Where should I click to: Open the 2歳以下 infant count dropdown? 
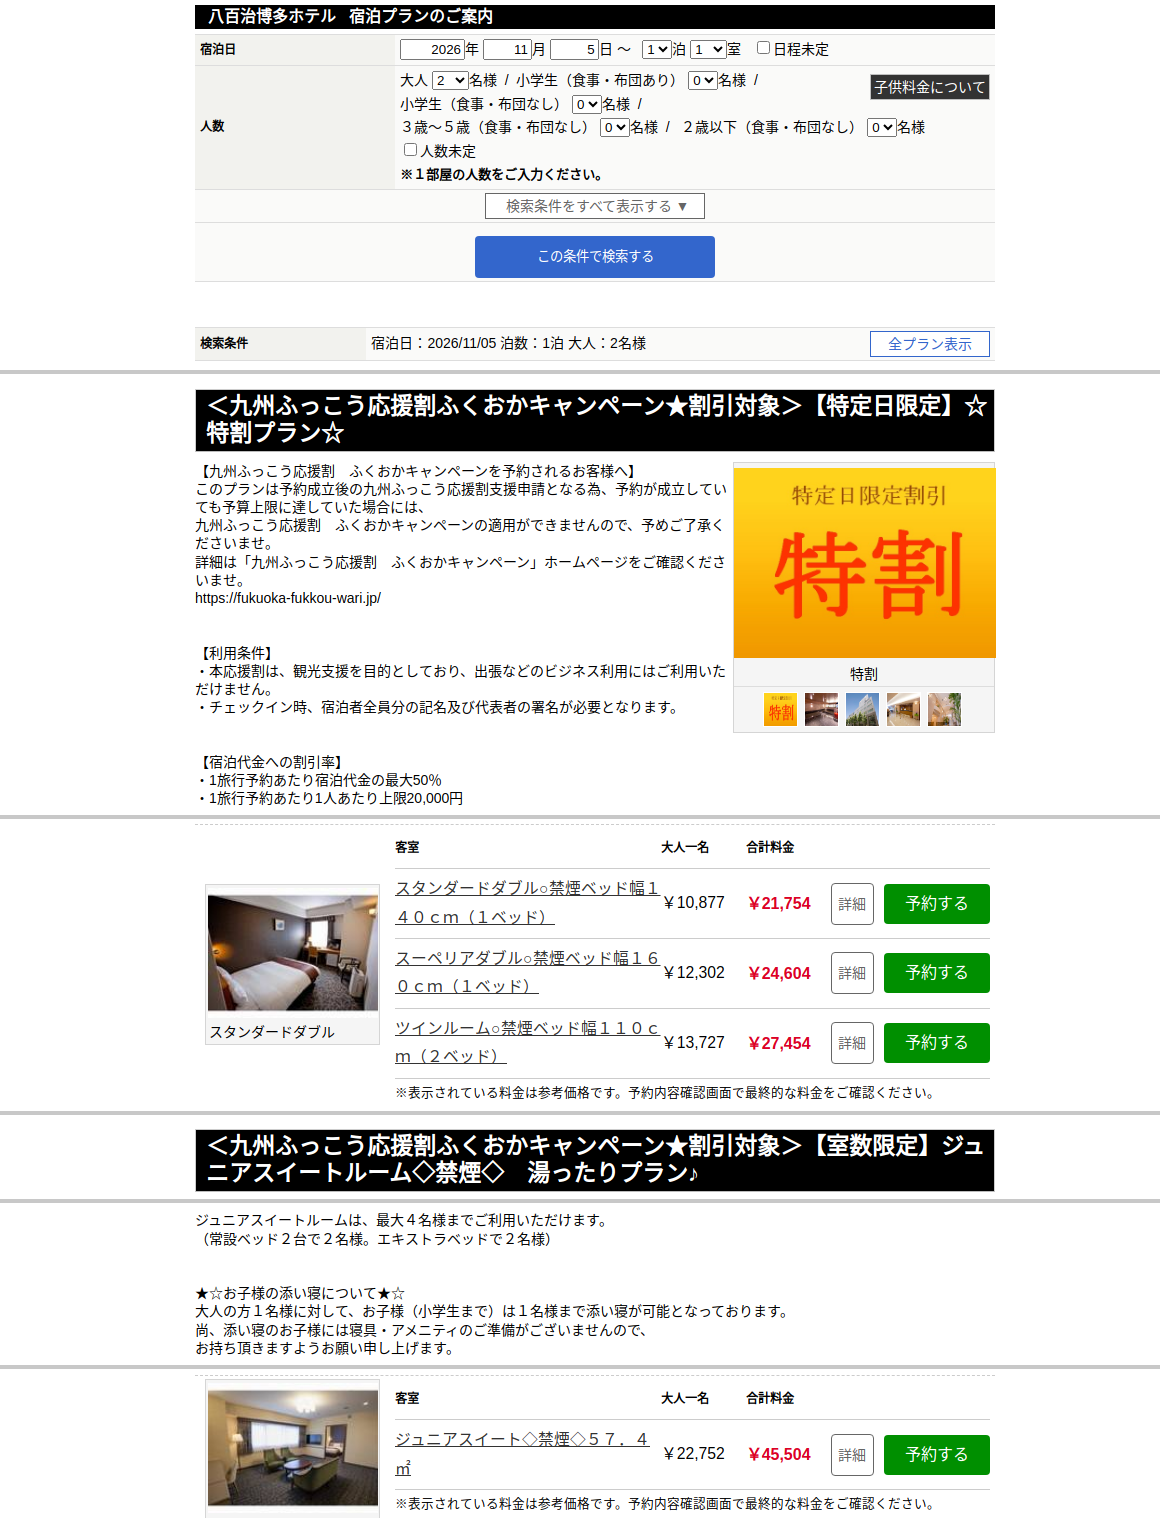pos(882,127)
